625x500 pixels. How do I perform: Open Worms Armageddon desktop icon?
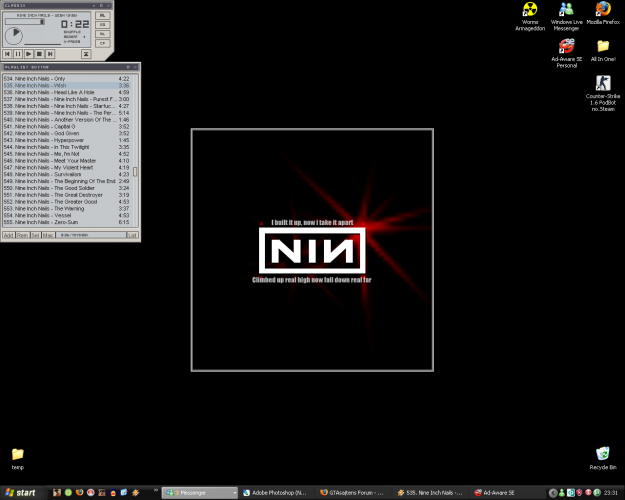coord(531,14)
